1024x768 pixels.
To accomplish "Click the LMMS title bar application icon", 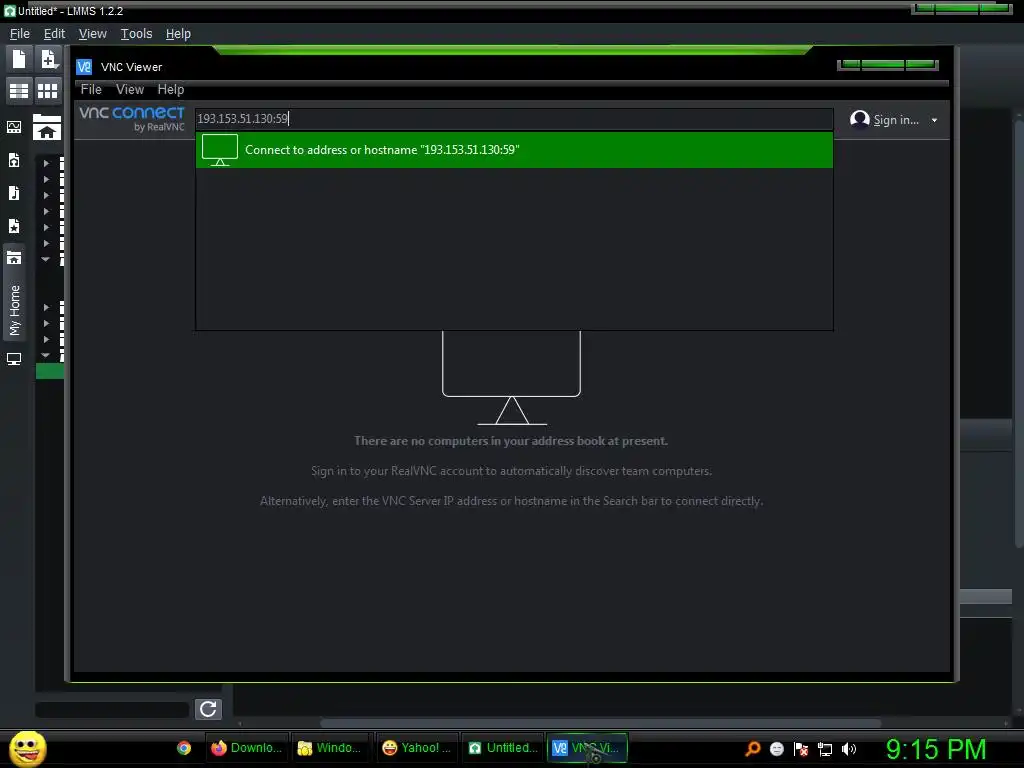I will pos(10,10).
